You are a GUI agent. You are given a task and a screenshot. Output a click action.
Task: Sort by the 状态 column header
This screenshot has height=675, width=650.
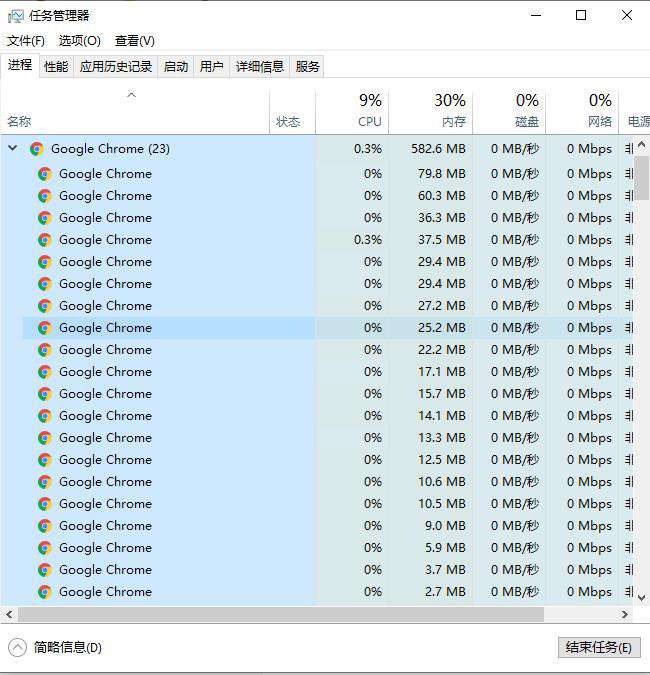coord(292,111)
